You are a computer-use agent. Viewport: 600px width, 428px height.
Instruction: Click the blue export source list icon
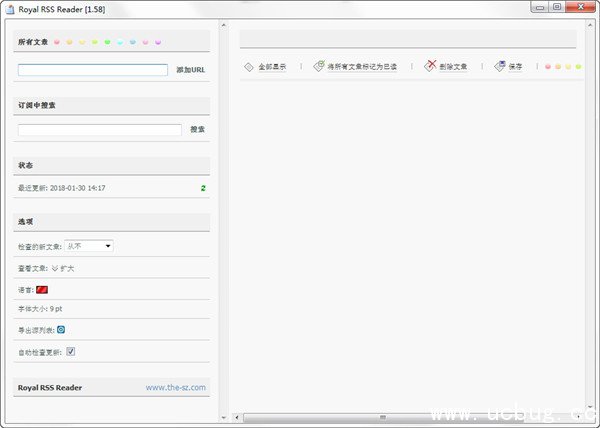click(x=61, y=329)
